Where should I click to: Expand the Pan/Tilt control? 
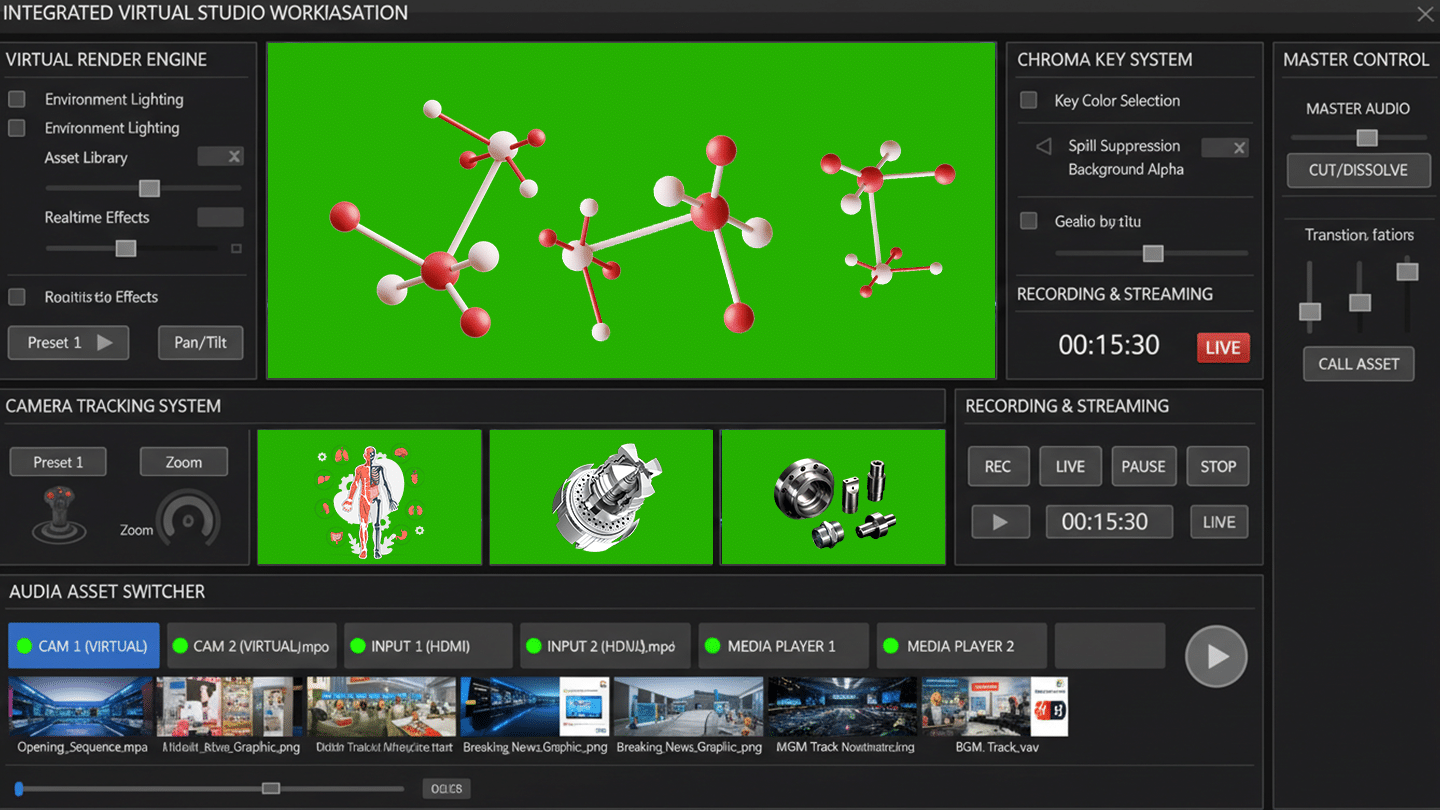(x=200, y=342)
